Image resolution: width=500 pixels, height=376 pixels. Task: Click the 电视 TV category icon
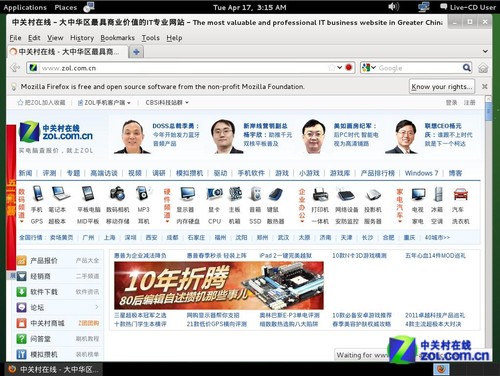point(418,194)
